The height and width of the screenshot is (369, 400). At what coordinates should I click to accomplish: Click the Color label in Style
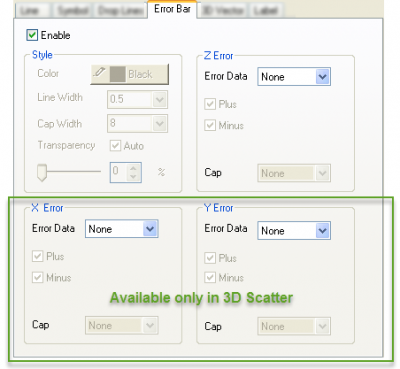coord(48,73)
